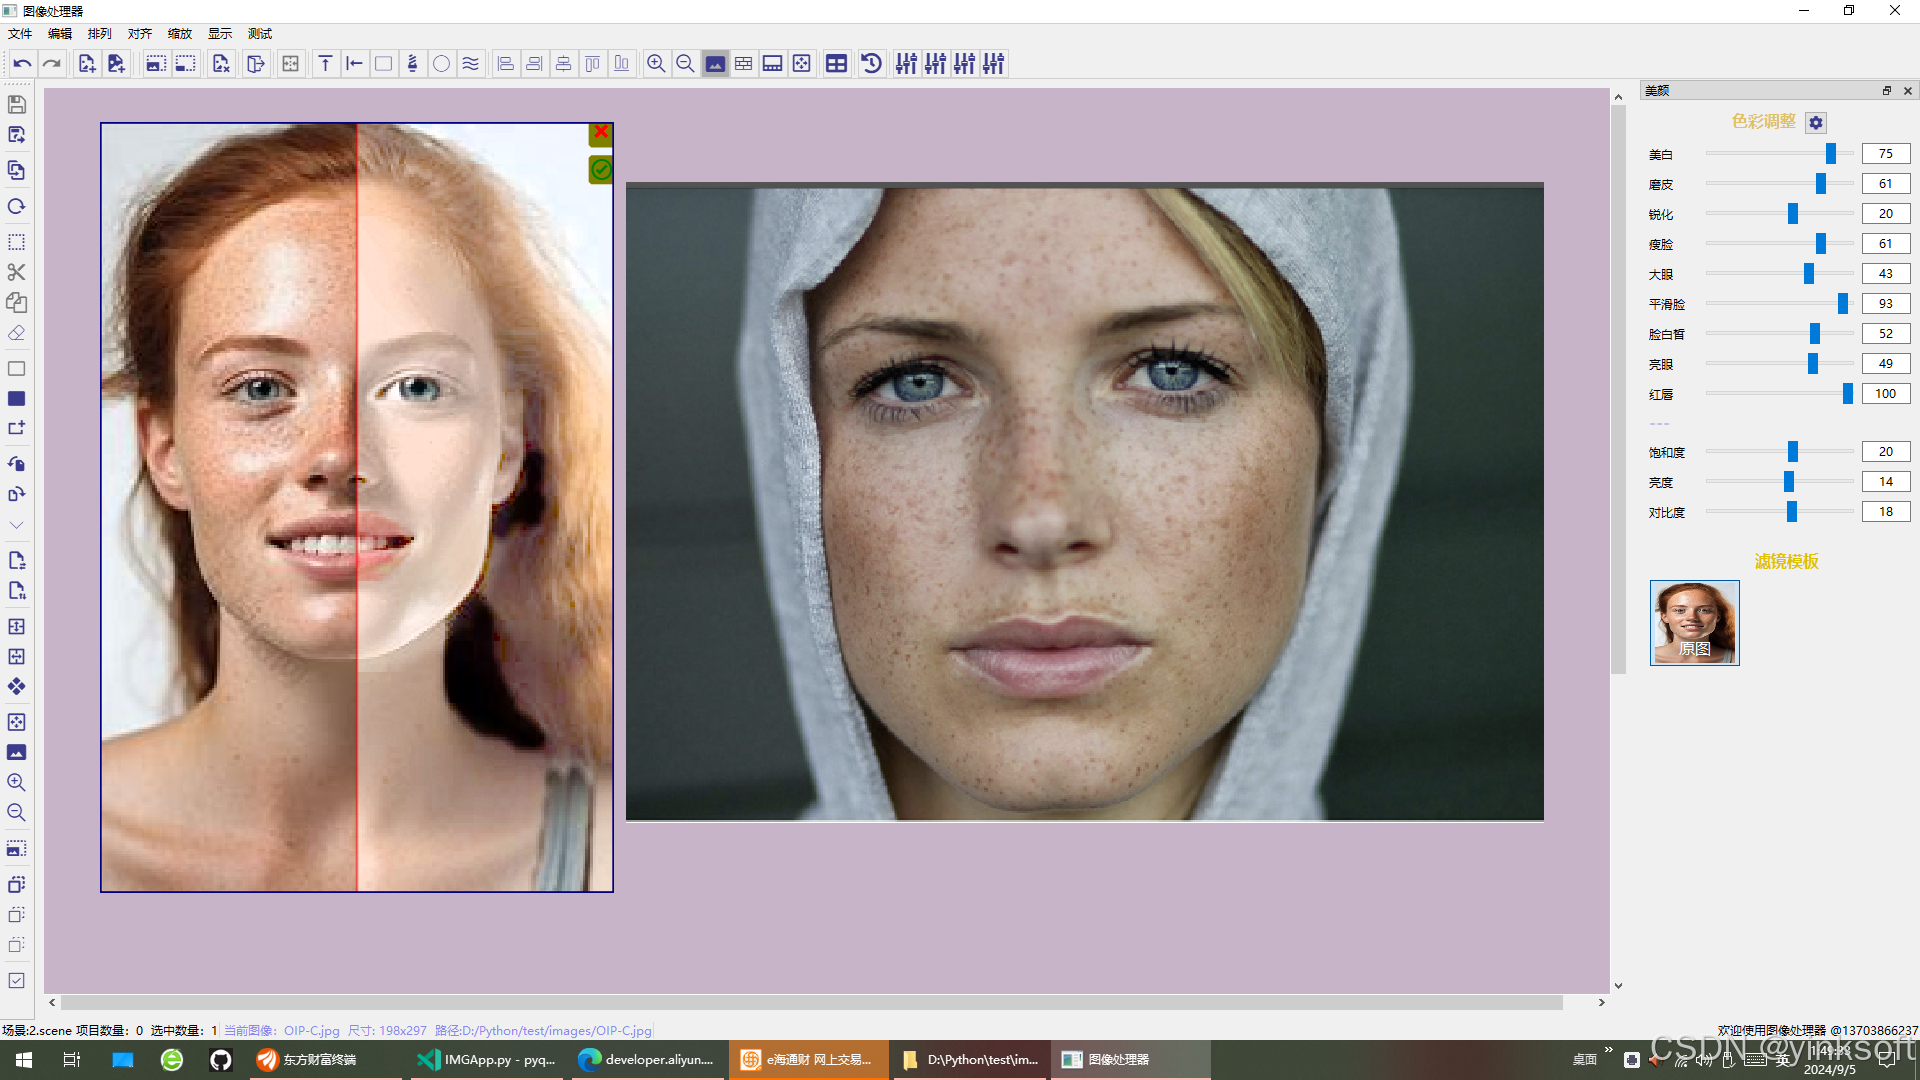Screen dimensions: 1920x1080
Task: Click the 美白 whitening slider handle
Action: [1831, 153]
